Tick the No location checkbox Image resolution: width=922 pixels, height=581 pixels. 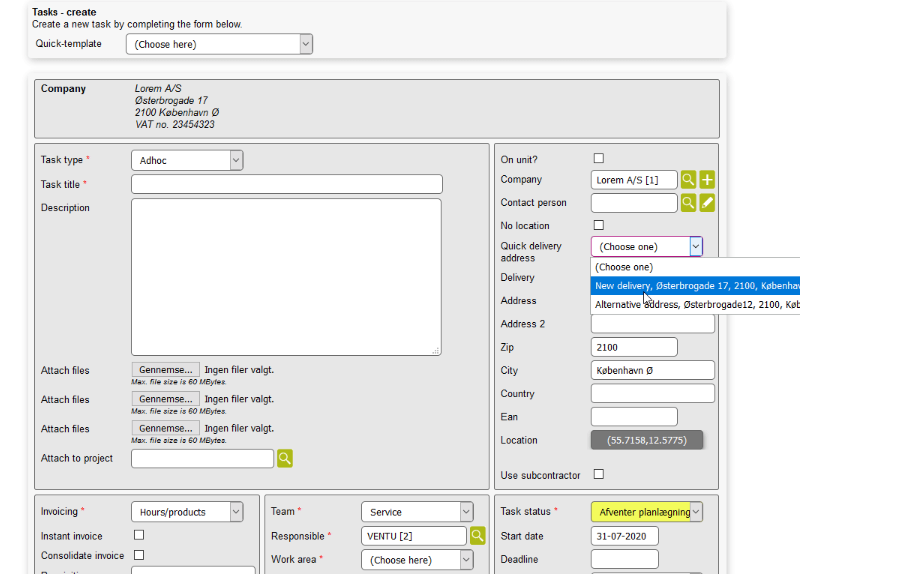pos(599,225)
